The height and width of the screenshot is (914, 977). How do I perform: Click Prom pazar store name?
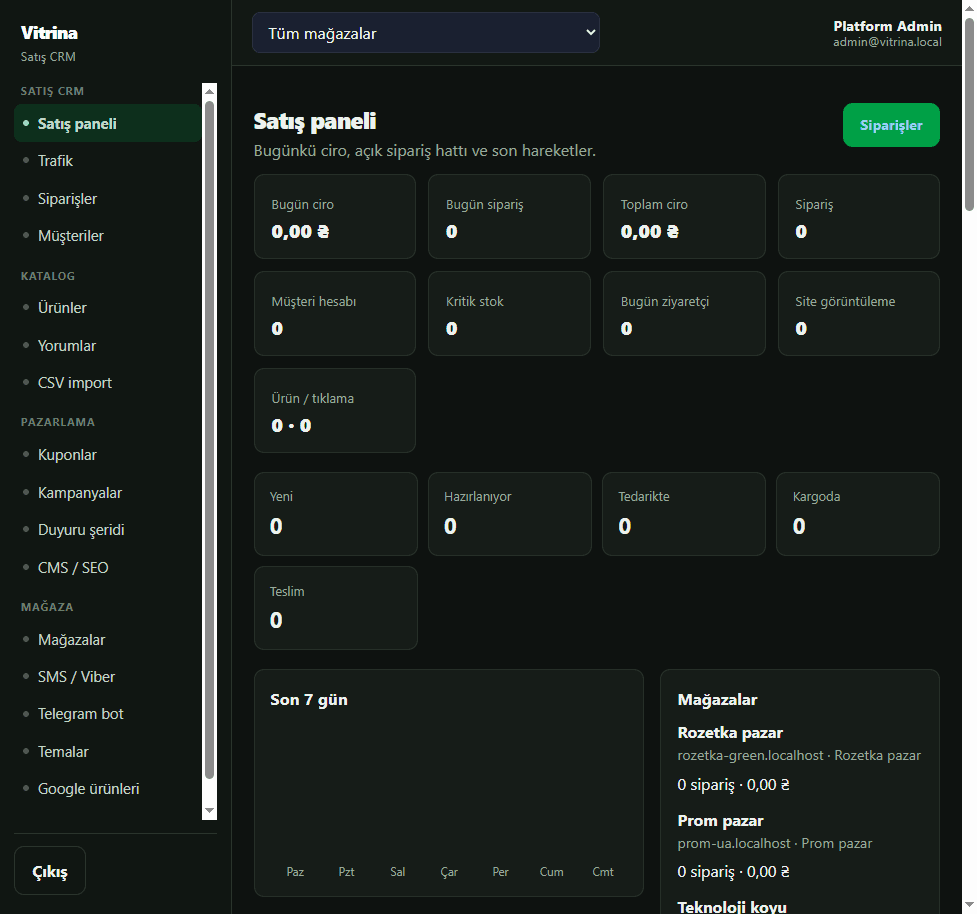tap(720, 821)
